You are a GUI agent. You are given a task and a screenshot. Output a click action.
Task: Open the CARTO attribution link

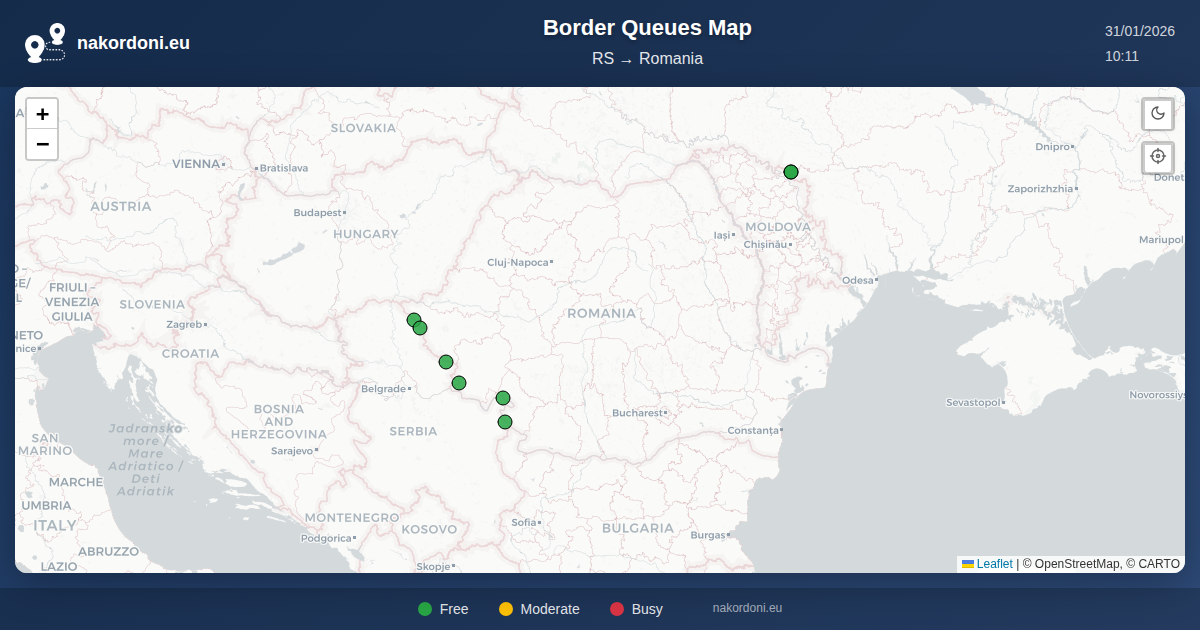pos(1159,564)
